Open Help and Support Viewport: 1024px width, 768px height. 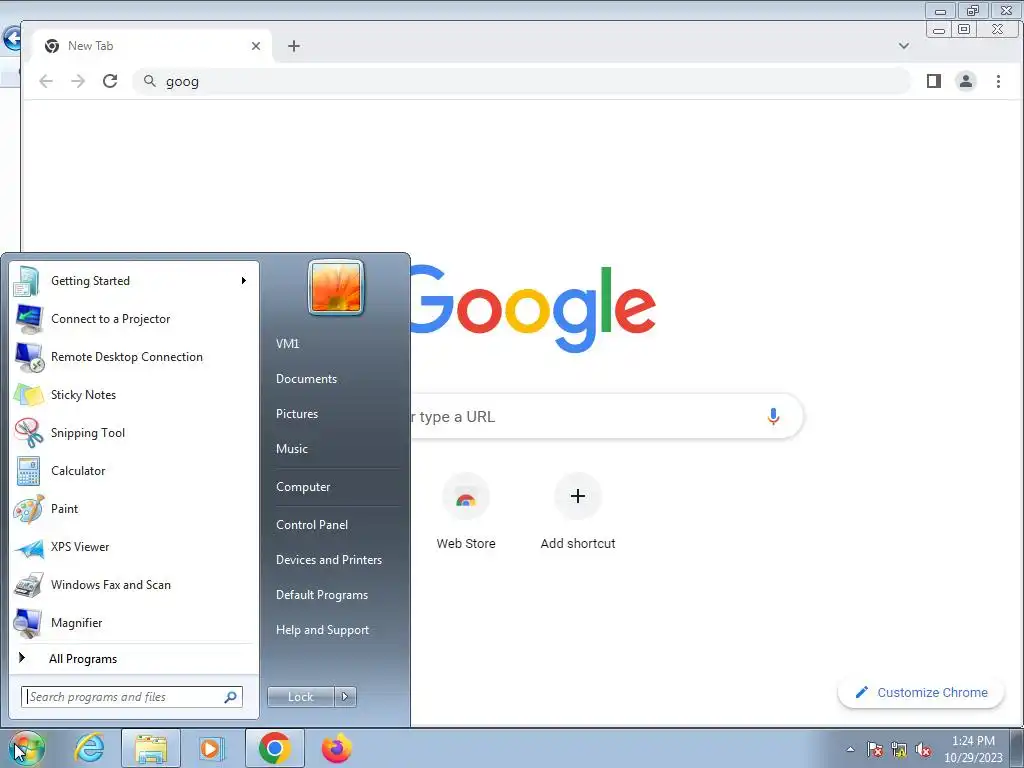(323, 630)
